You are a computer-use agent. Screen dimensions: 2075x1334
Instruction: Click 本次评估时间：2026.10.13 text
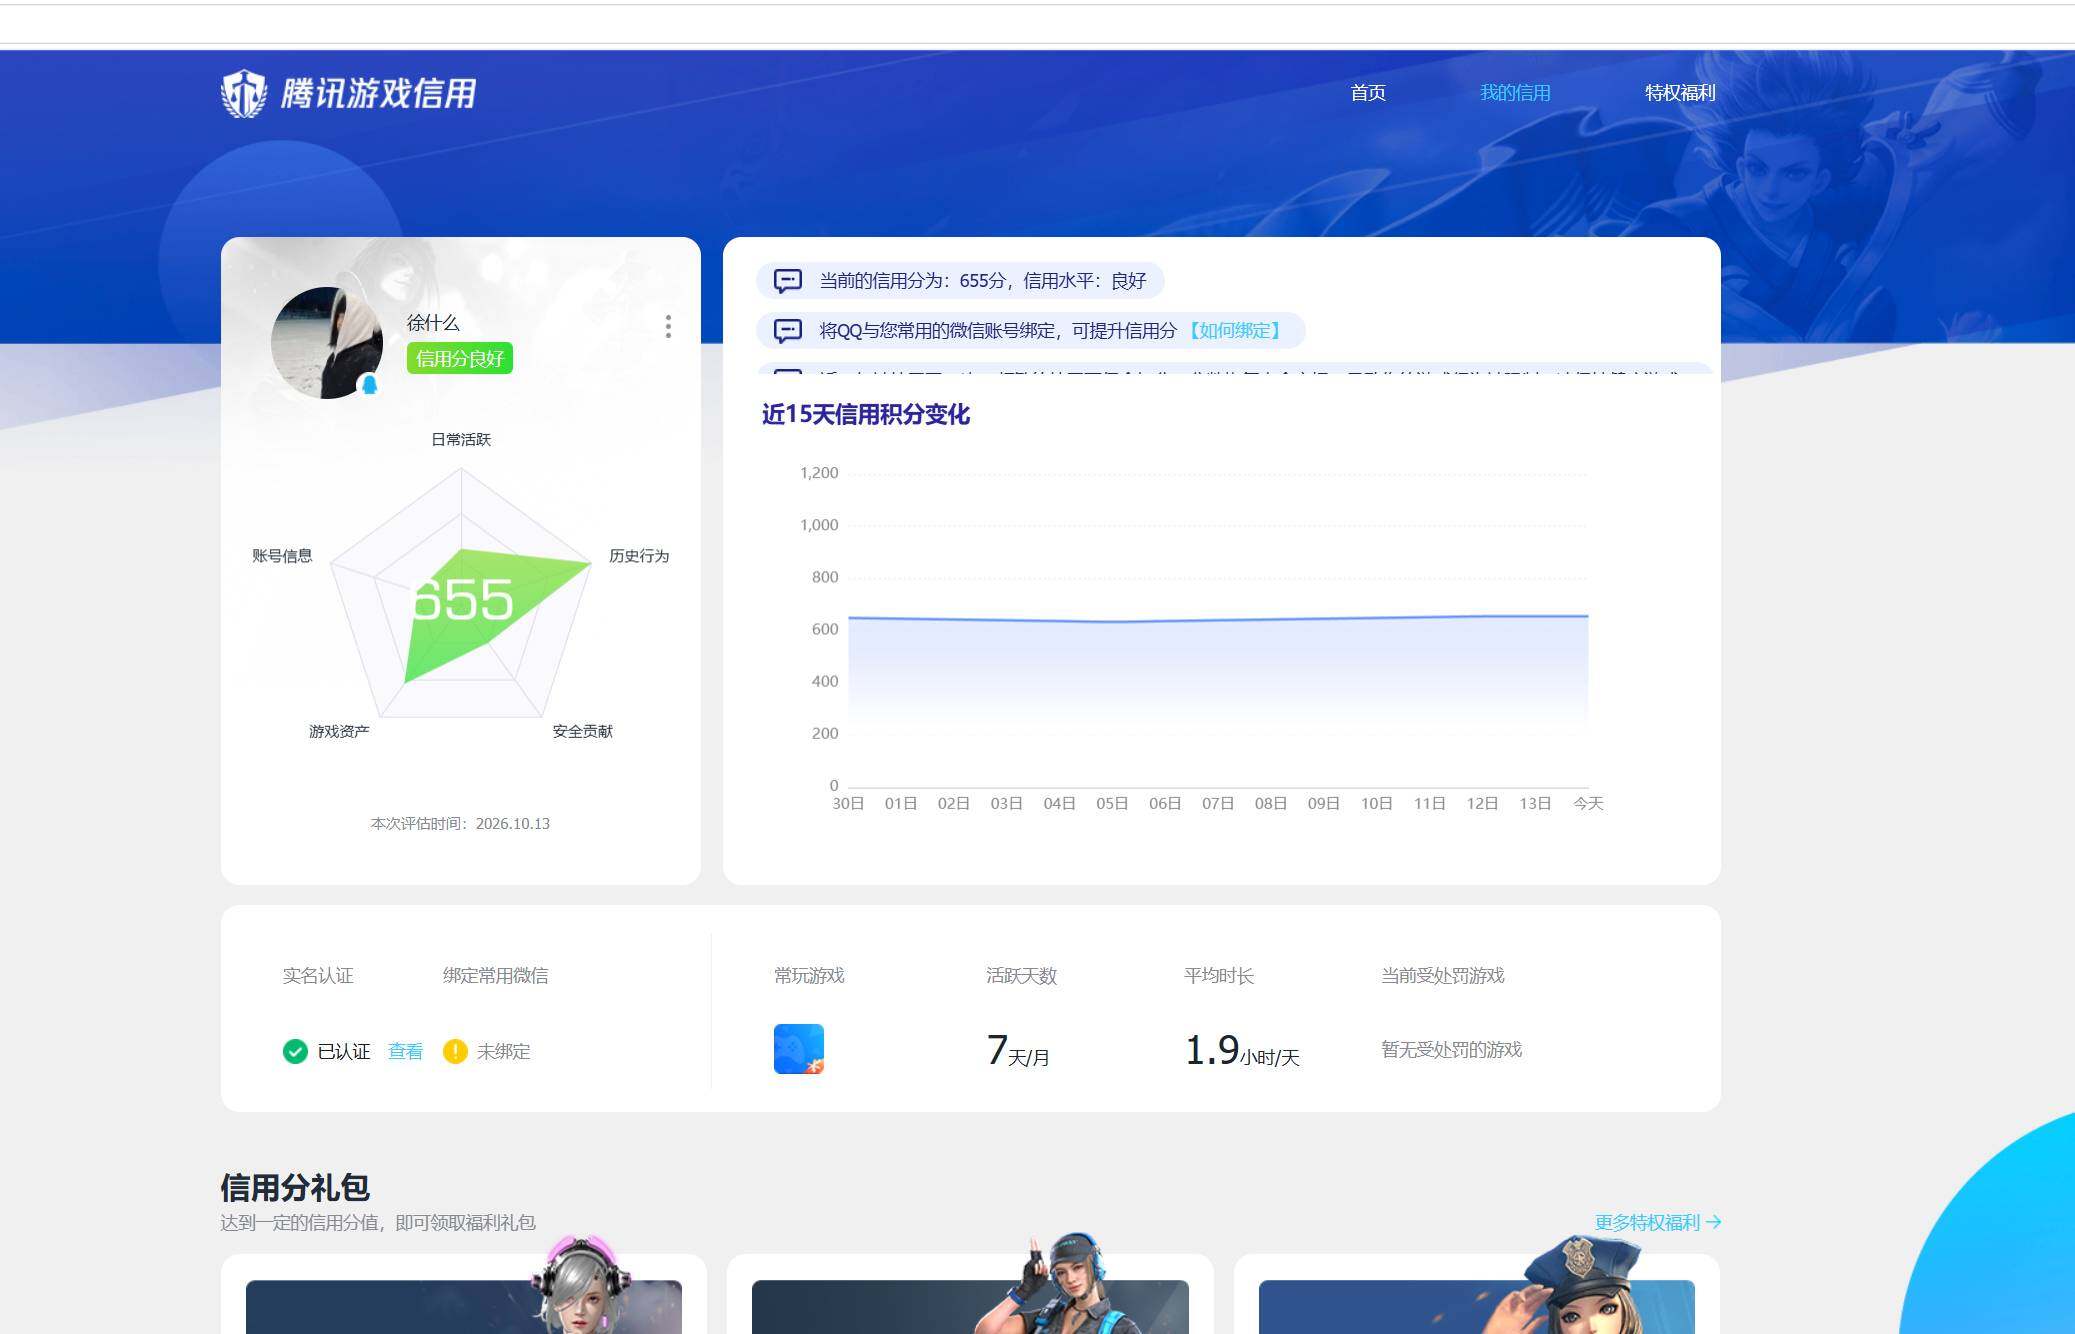pyautogui.click(x=460, y=824)
